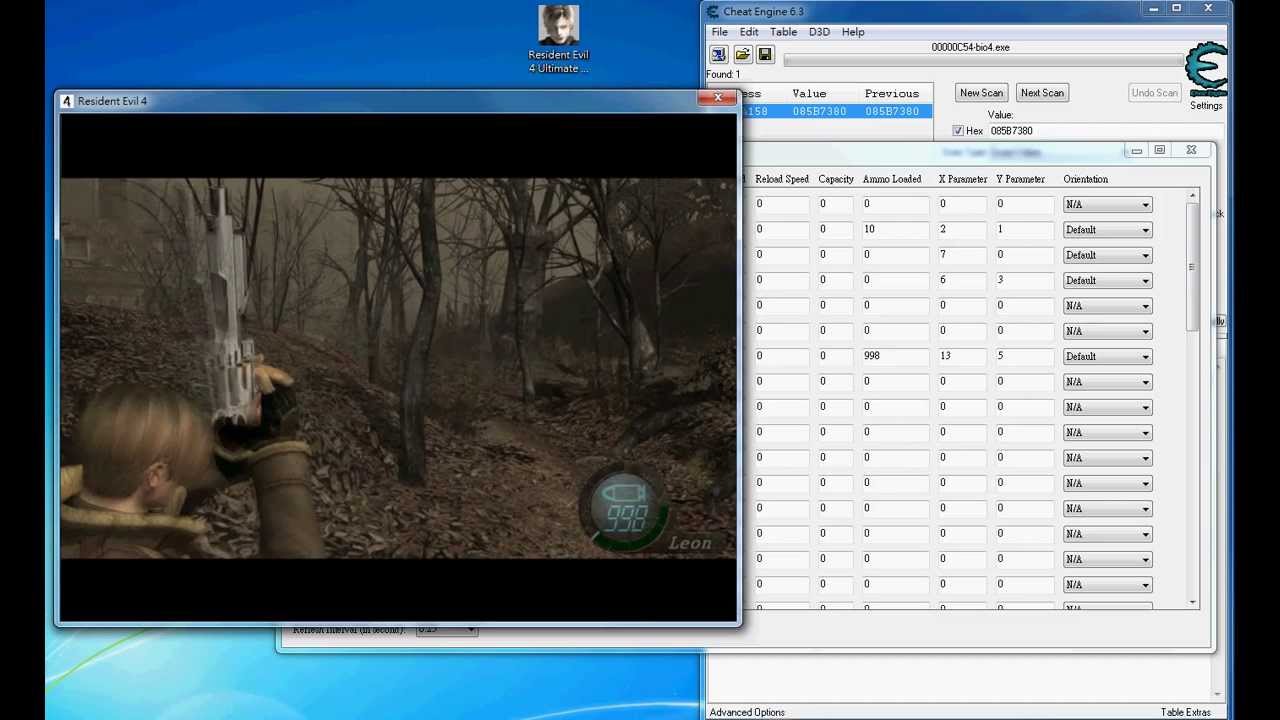Image resolution: width=1280 pixels, height=720 pixels.
Task: Save the cheat table with floppy icon
Action: pyautogui.click(x=765, y=55)
